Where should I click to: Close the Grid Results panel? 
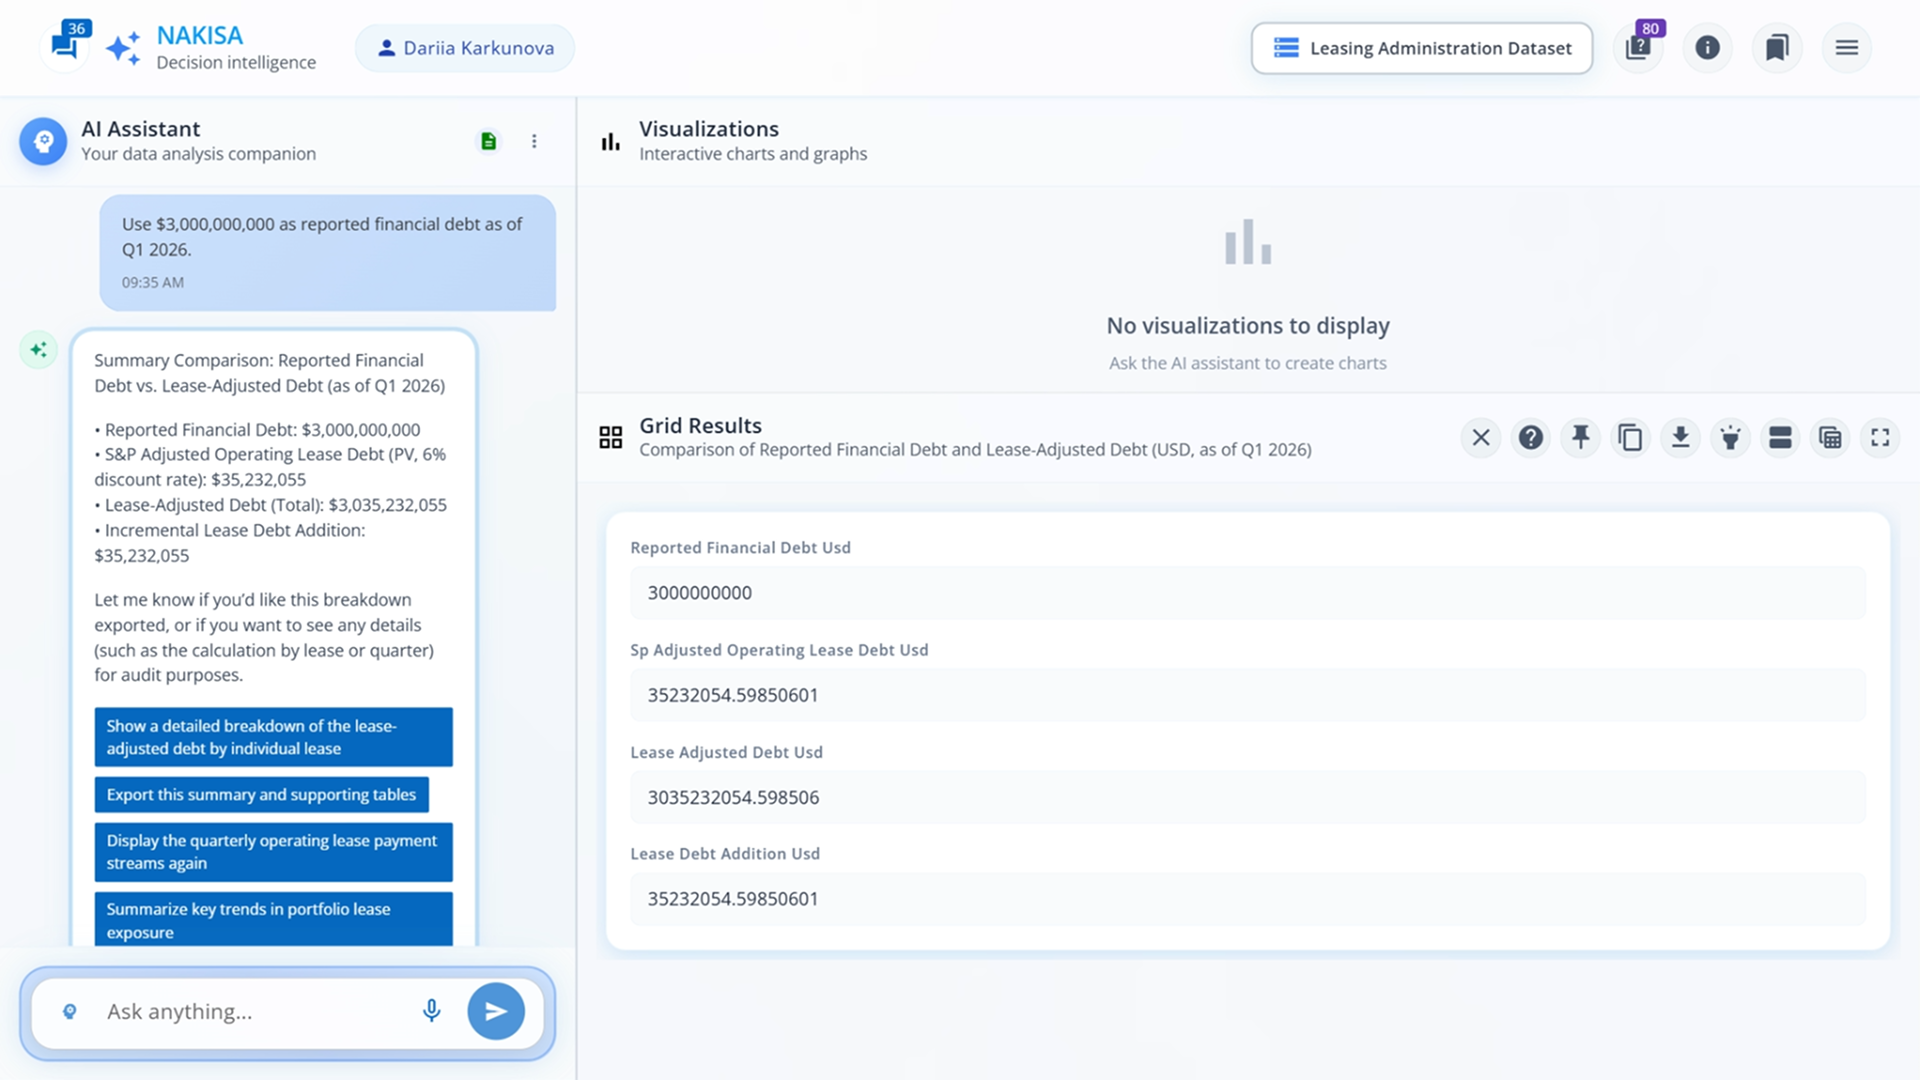tap(1481, 437)
